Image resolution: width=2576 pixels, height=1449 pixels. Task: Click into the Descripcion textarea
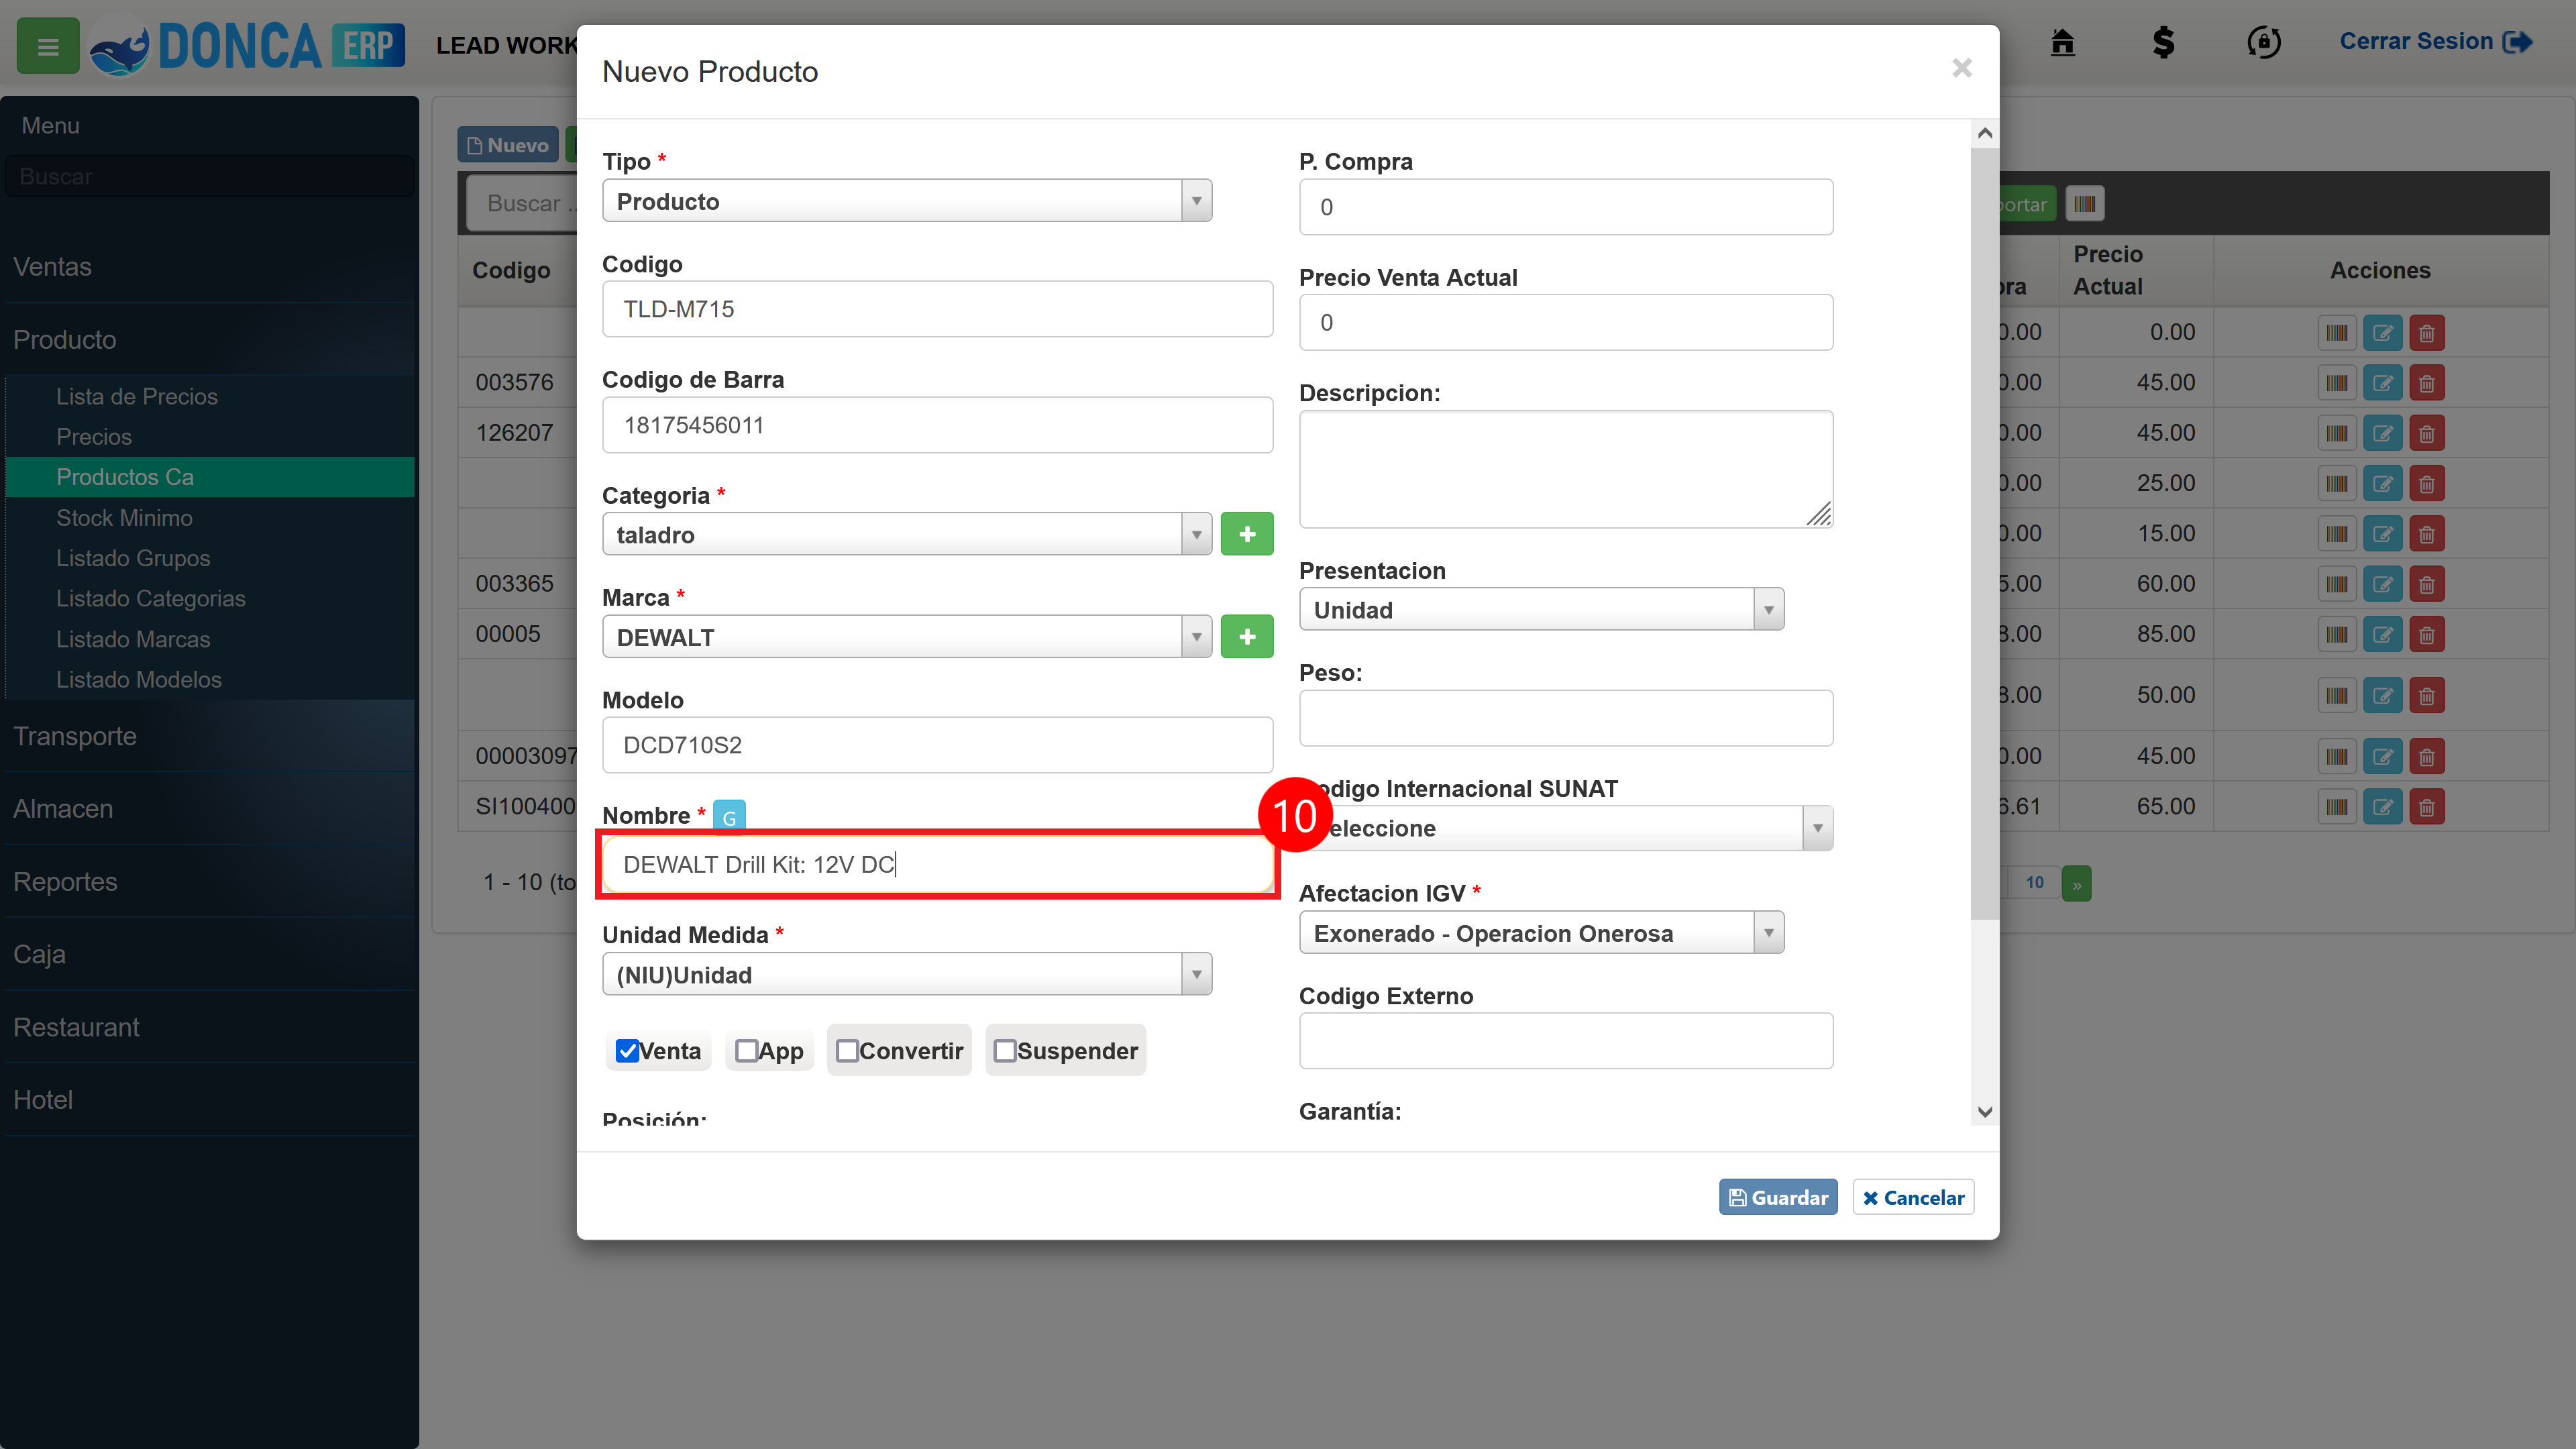tap(1566, 469)
